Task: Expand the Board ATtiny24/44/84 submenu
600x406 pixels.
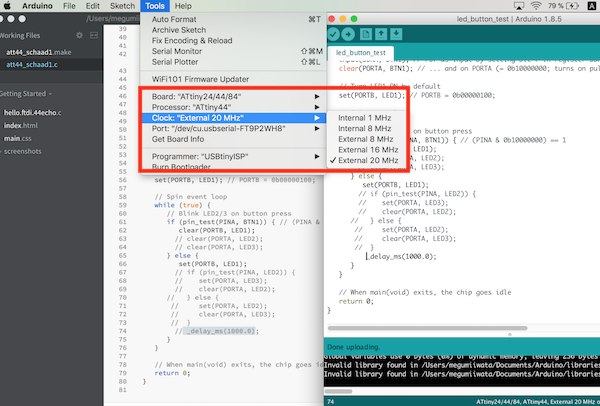Action: [233, 96]
